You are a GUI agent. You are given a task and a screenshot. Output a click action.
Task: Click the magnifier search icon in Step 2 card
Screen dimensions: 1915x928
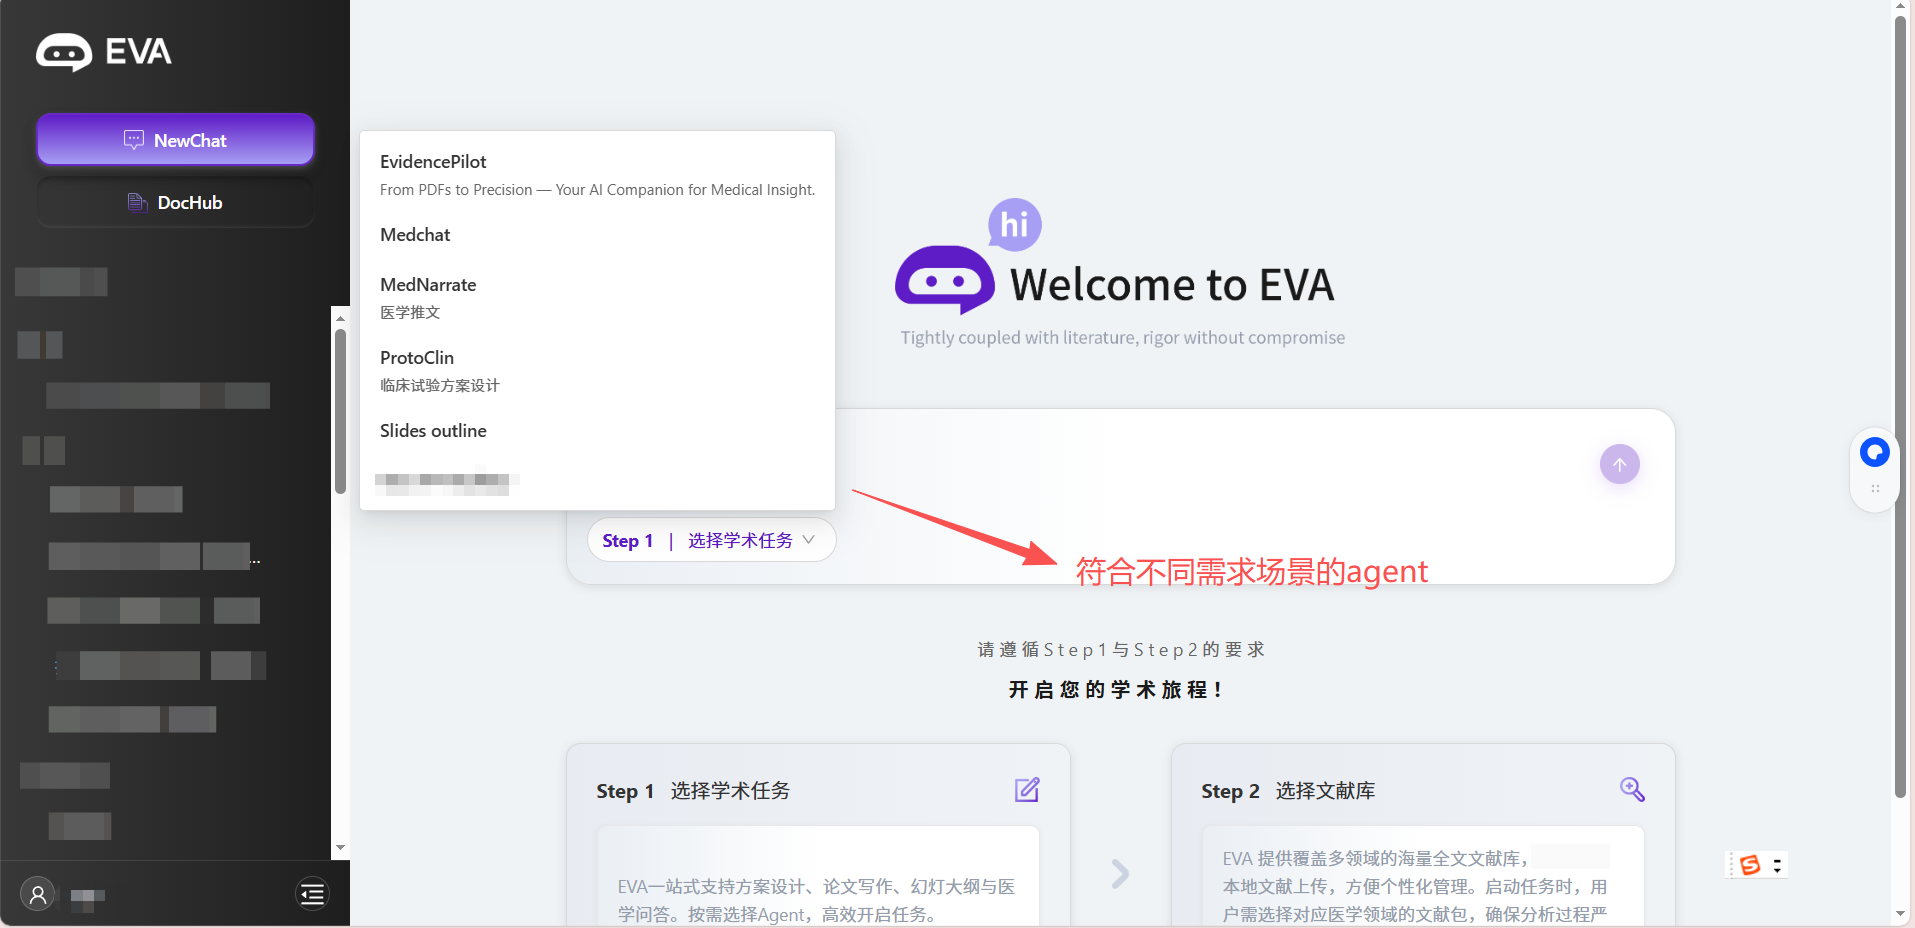(1632, 790)
